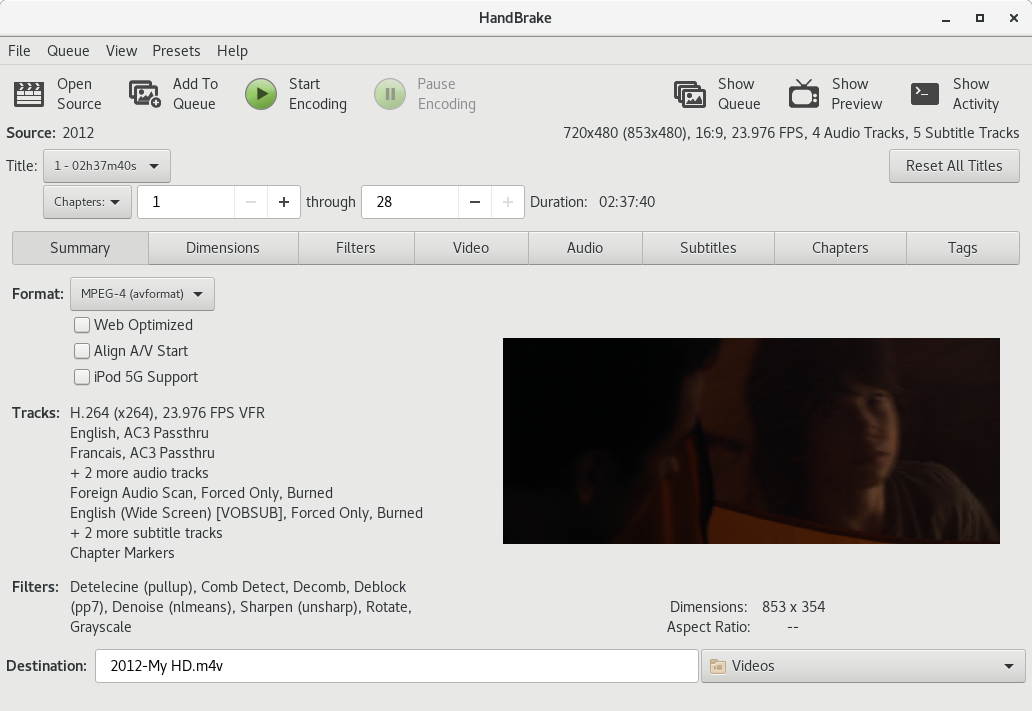Click the Show Activity label
Screen dimensions: 1032x711
(x=976, y=94)
